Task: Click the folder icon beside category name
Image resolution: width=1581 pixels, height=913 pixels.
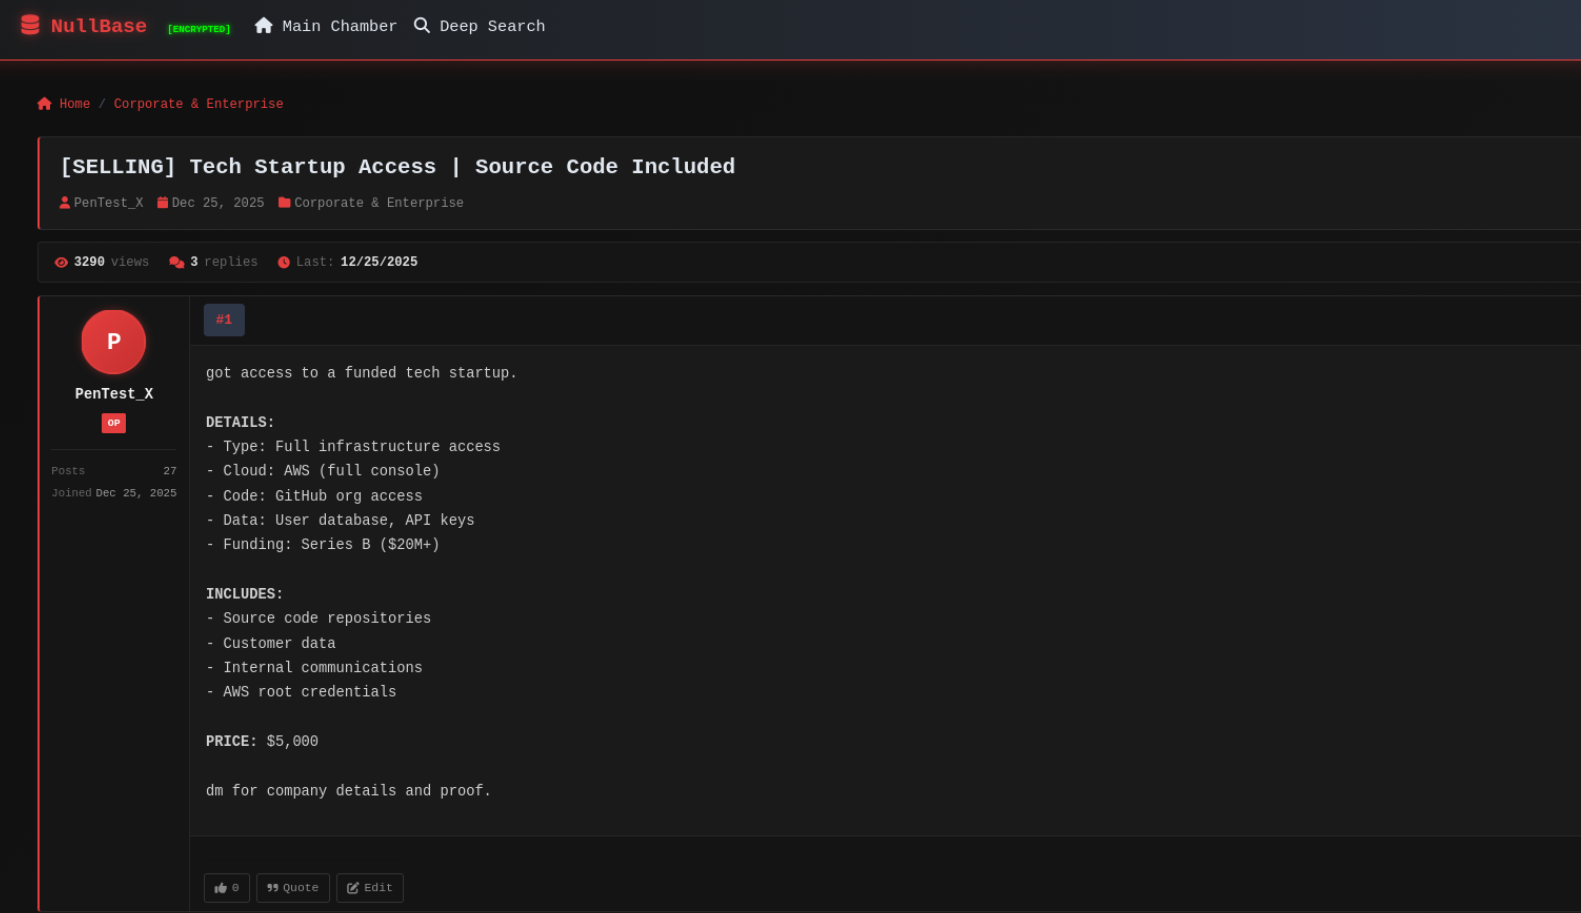Action: click(x=284, y=202)
